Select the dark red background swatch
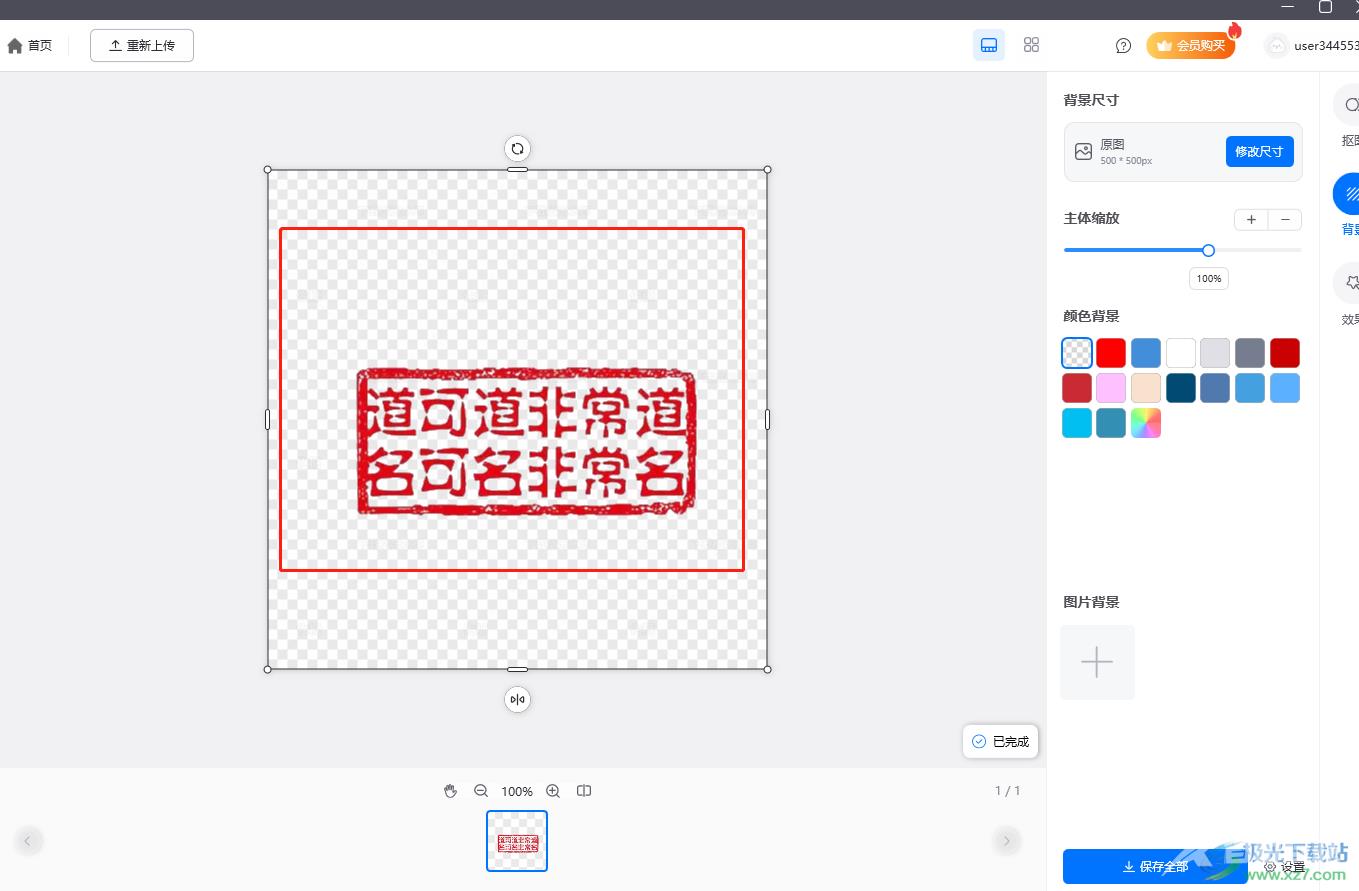Viewport: 1359px width, 891px height. click(x=1285, y=353)
